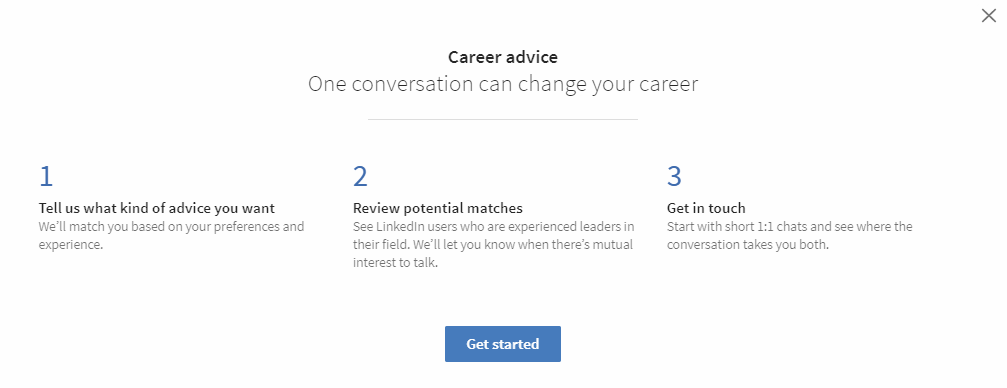Click the step number 1
The width and height of the screenshot is (1007, 388).
[x=46, y=176]
